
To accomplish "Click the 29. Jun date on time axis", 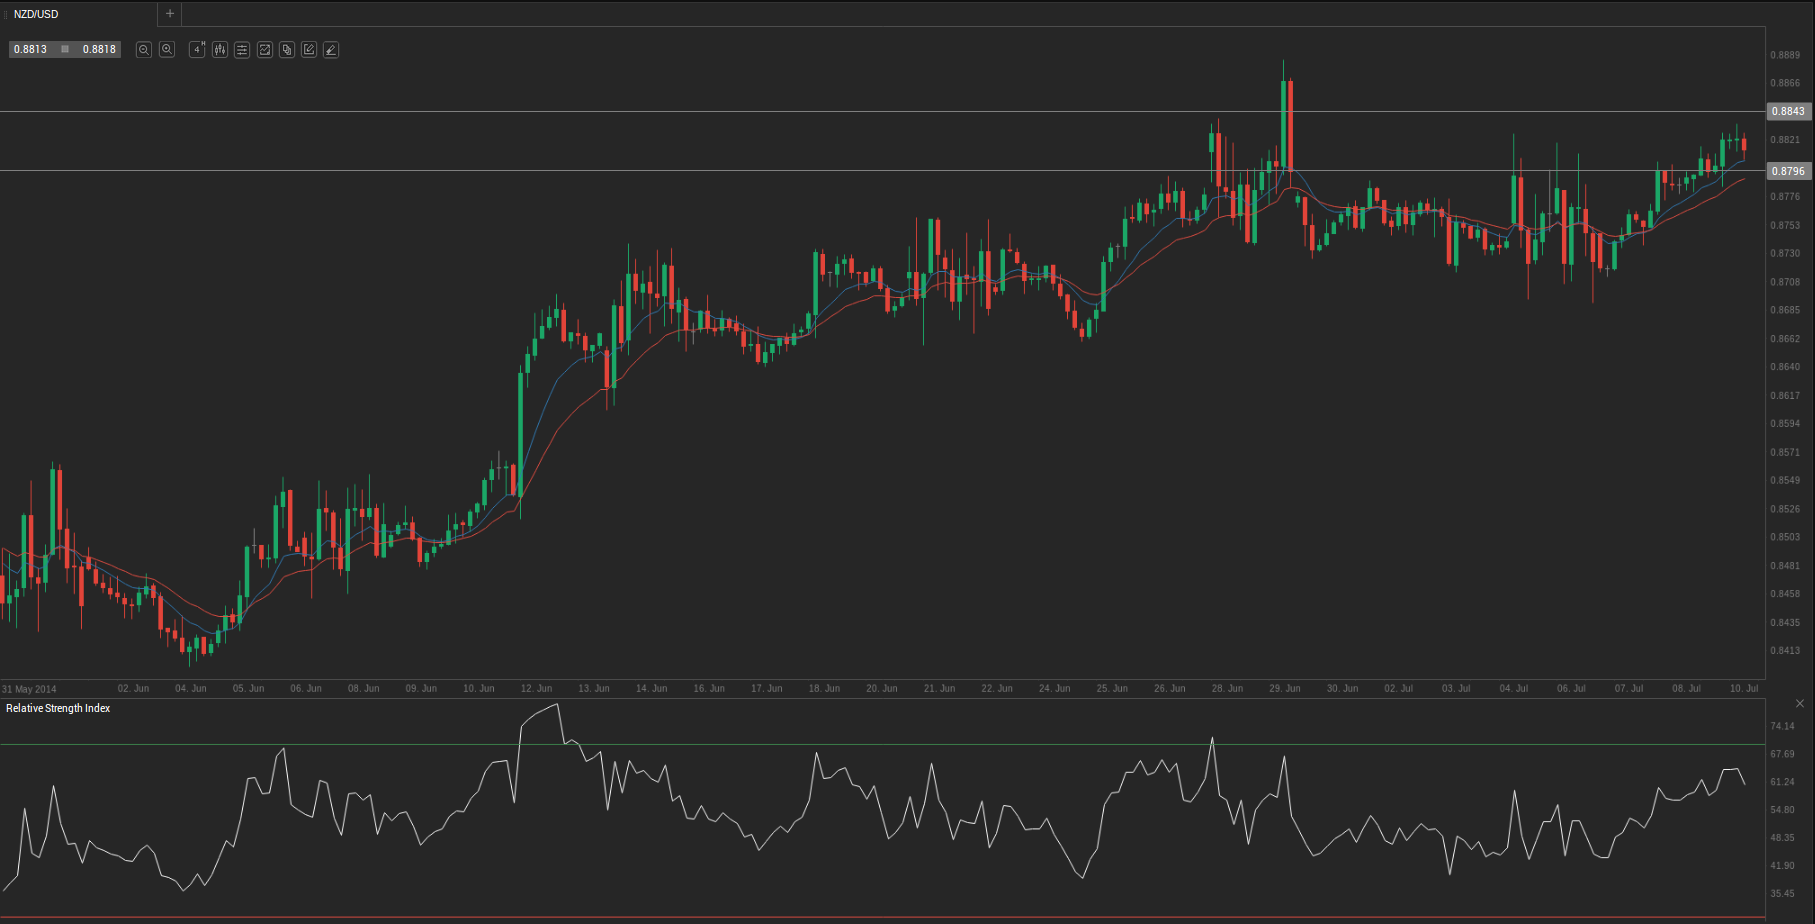I will (x=1285, y=688).
